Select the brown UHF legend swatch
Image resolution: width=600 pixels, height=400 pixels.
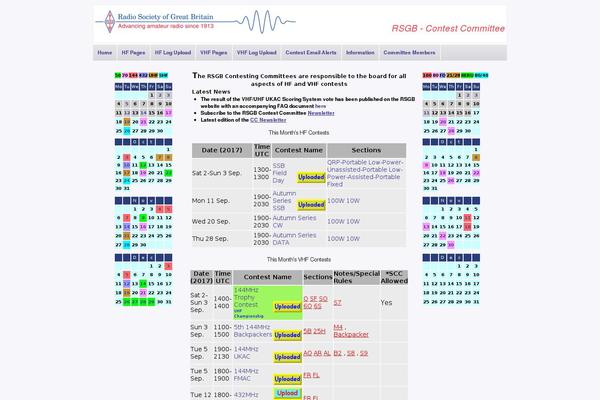pos(153,75)
